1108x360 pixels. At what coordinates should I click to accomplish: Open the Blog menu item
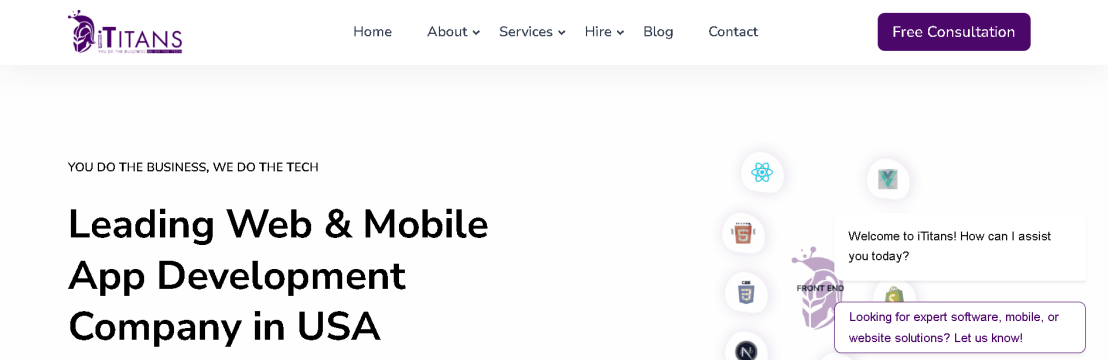tap(658, 32)
